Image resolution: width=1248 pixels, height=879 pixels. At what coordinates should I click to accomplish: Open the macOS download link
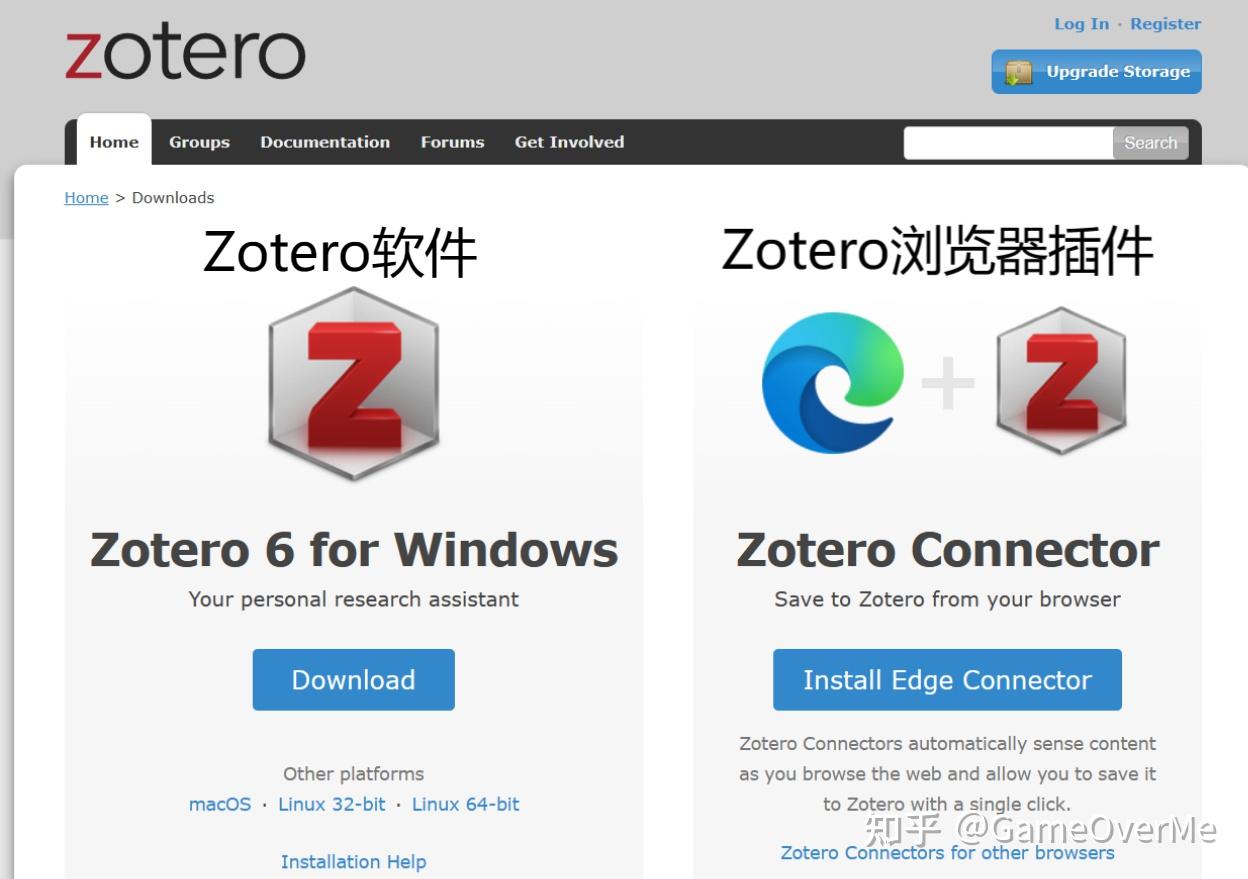[219, 804]
